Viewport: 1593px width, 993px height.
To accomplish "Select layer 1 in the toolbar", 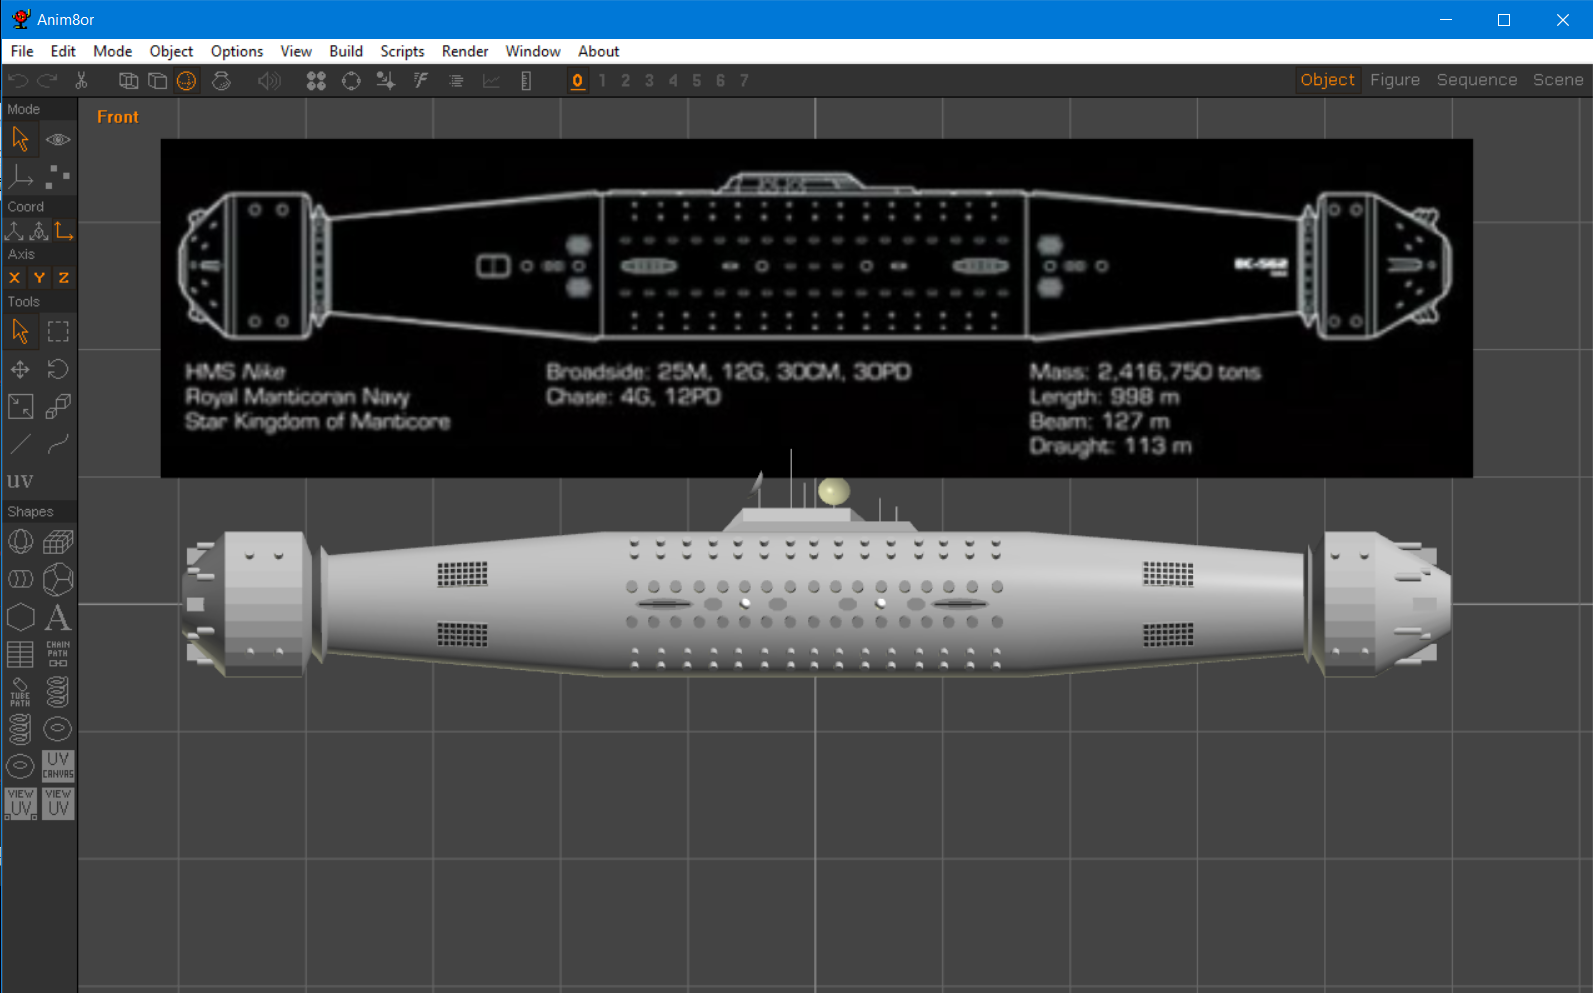I will coord(602,81).
